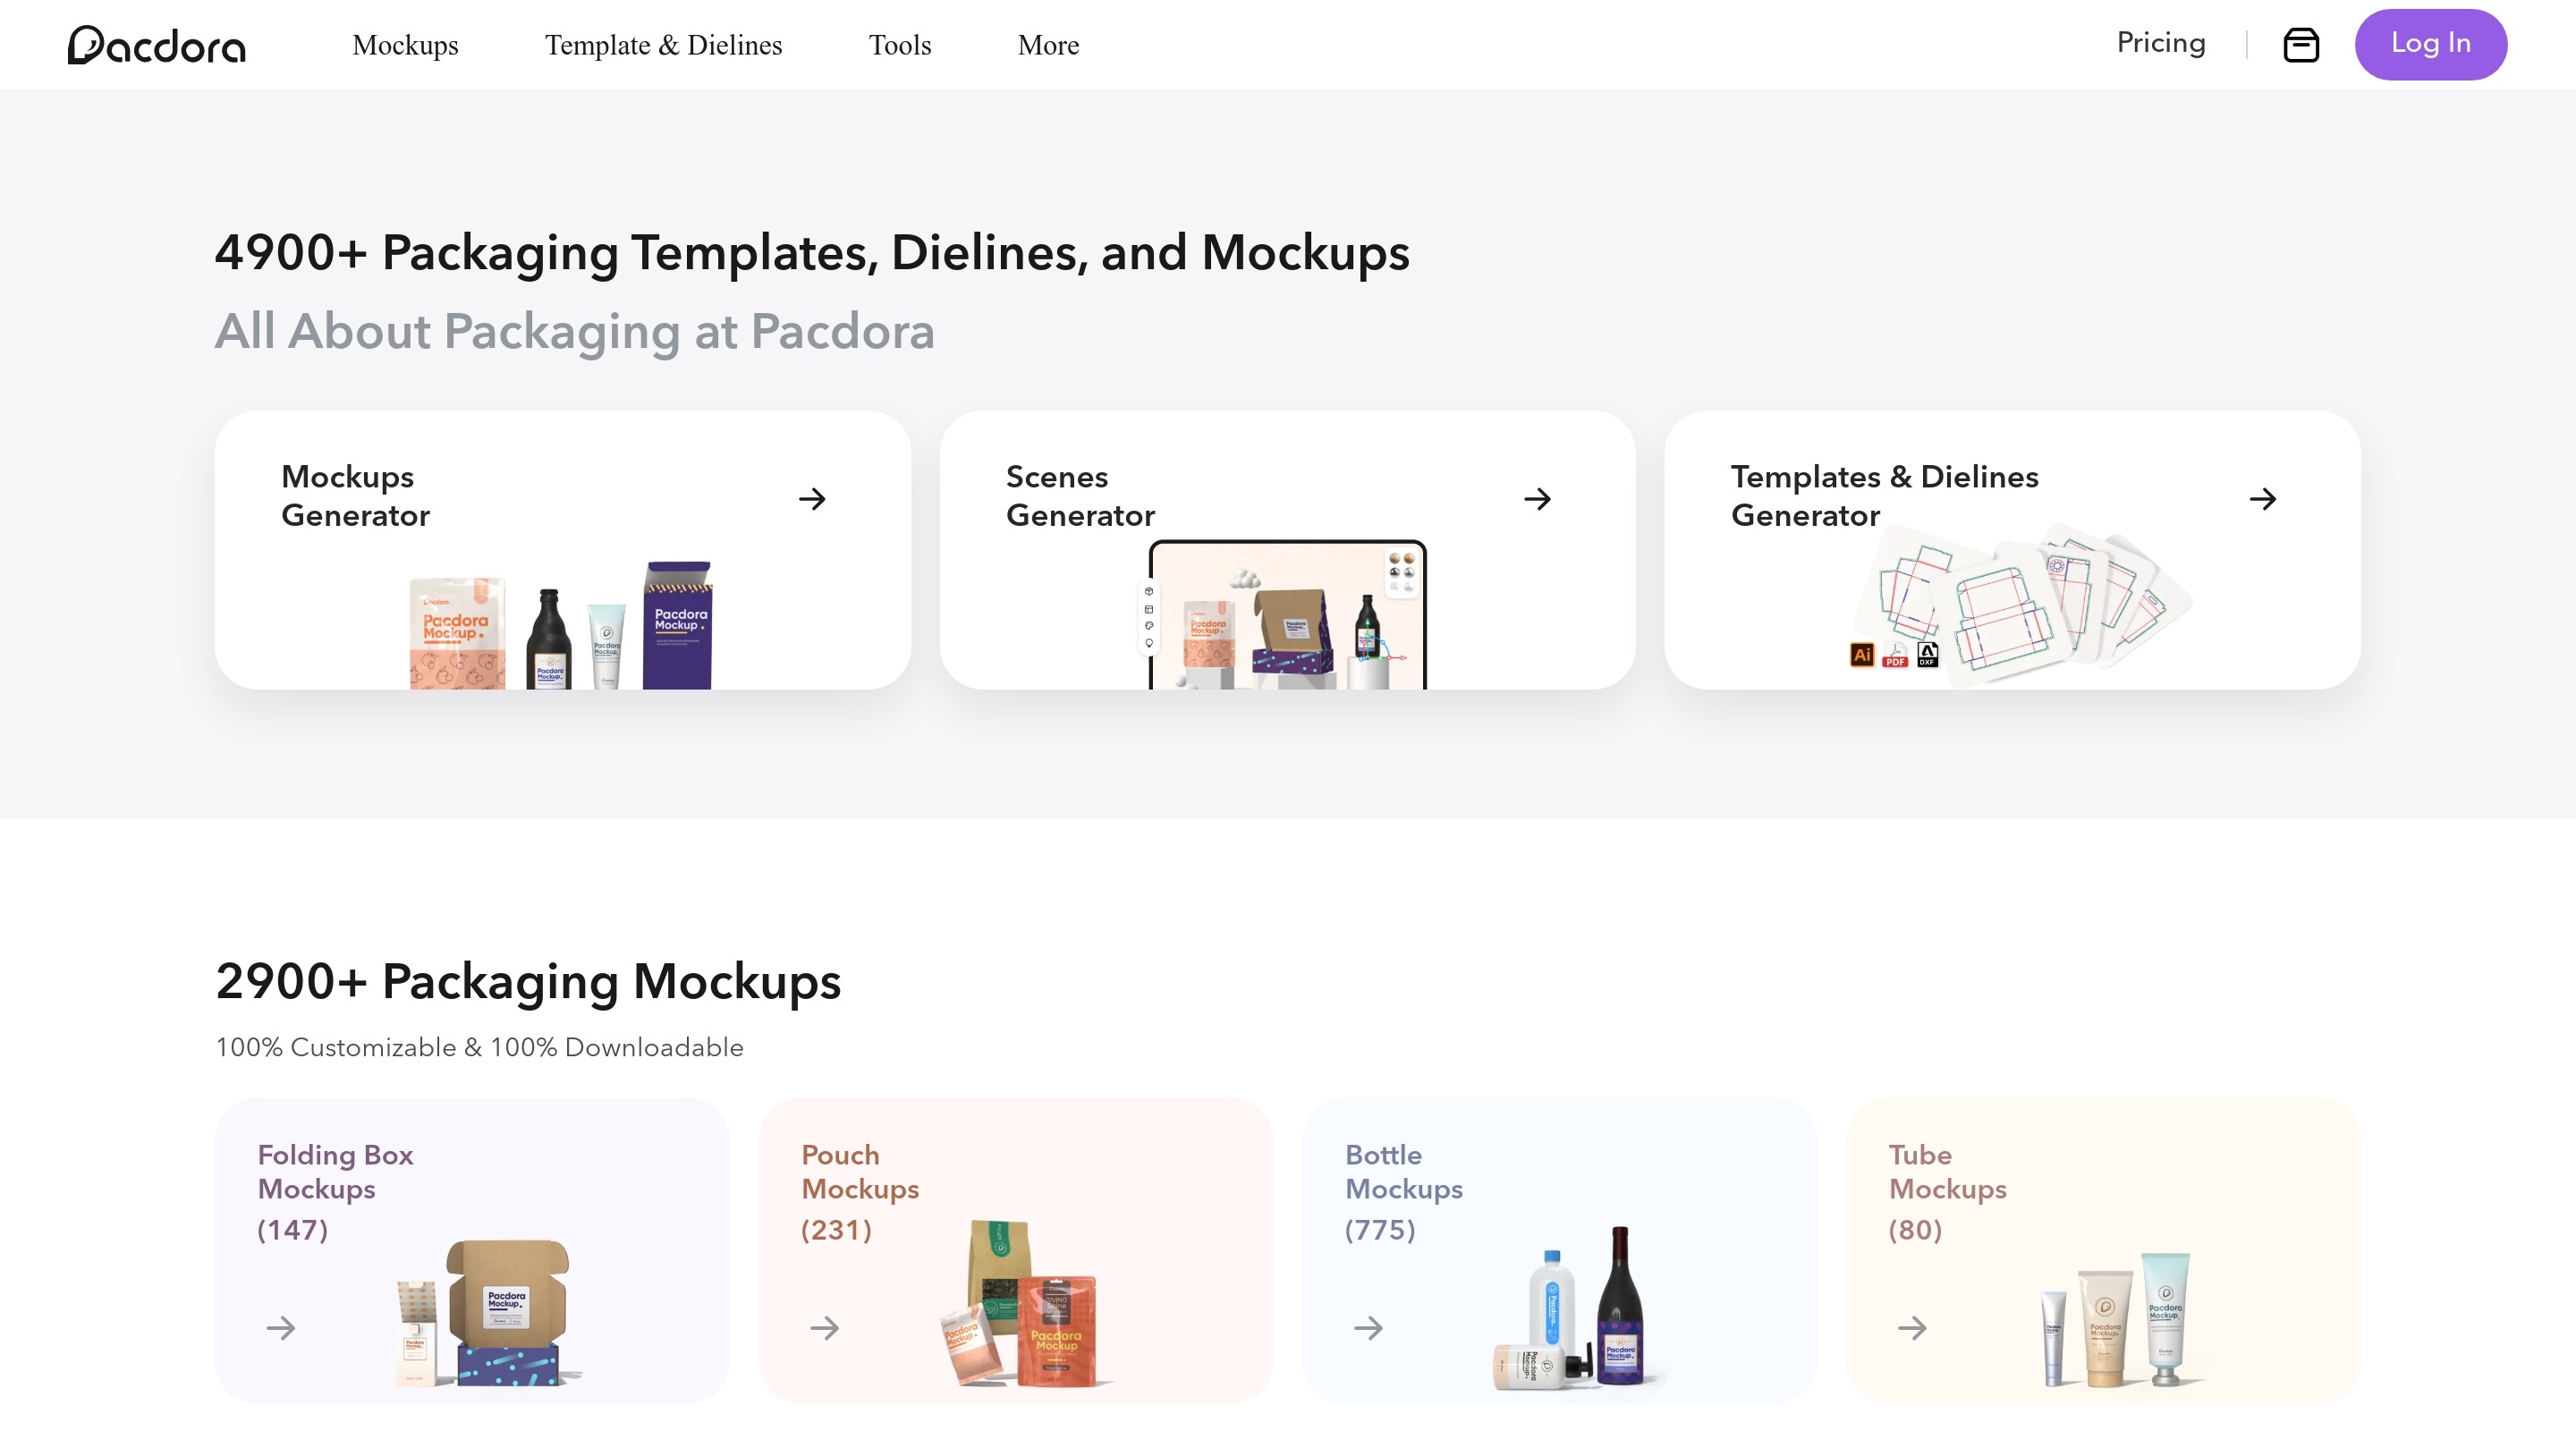Click the arrow under Bottle Mockups
The height and width of the screenshot is (1431, 2576).
coord(1368,1327)
